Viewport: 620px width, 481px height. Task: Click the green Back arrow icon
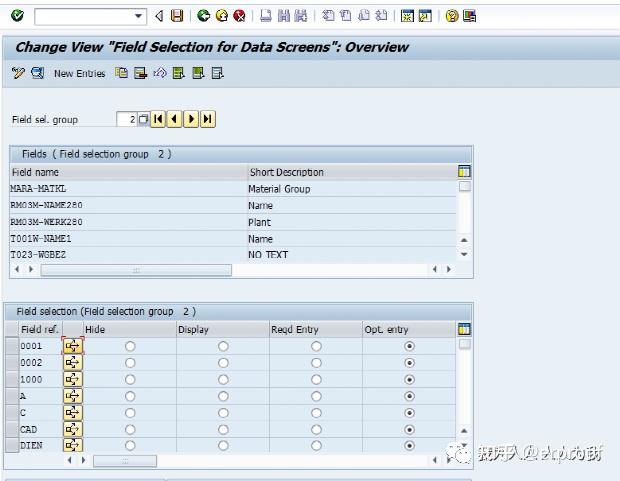point(203,16)
